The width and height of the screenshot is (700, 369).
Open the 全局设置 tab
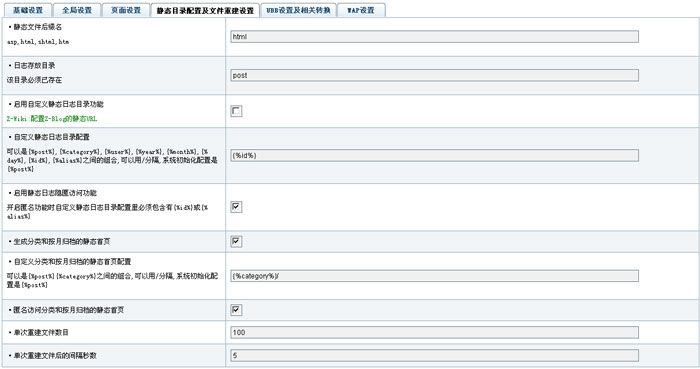pos(77,10)
